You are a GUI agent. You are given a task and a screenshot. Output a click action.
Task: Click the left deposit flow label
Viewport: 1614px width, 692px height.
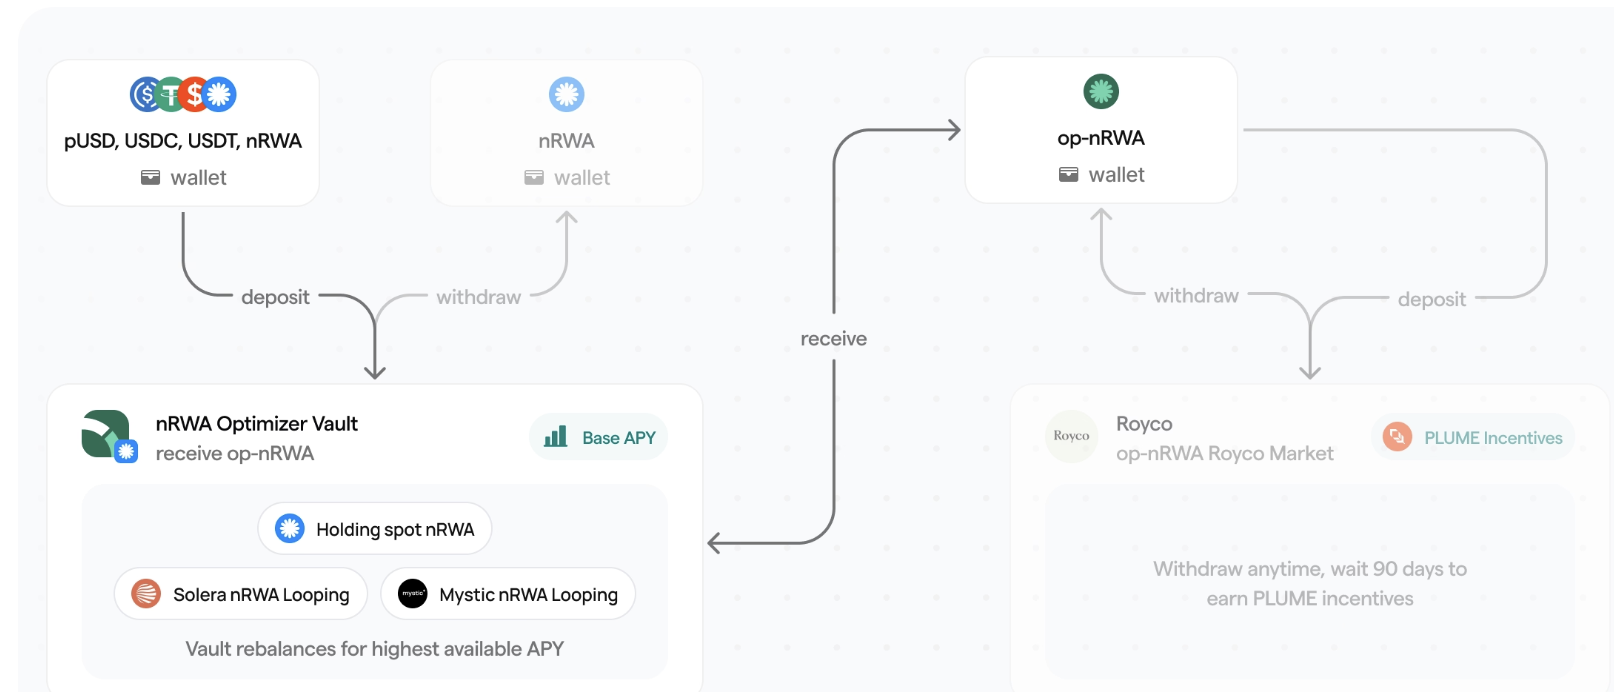tap(275, 297)
